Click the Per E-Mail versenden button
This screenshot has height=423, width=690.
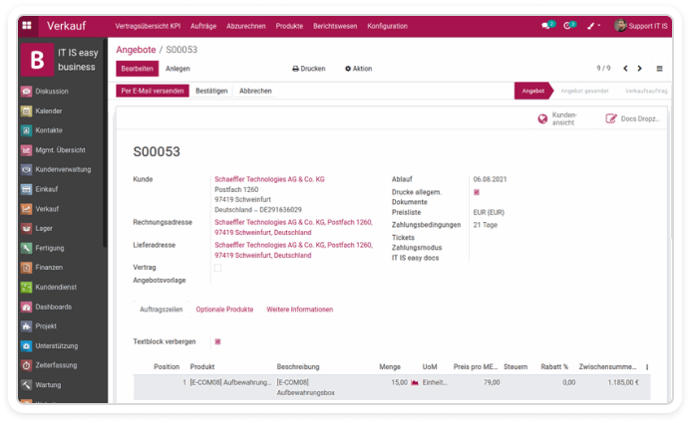pos(152,91)
